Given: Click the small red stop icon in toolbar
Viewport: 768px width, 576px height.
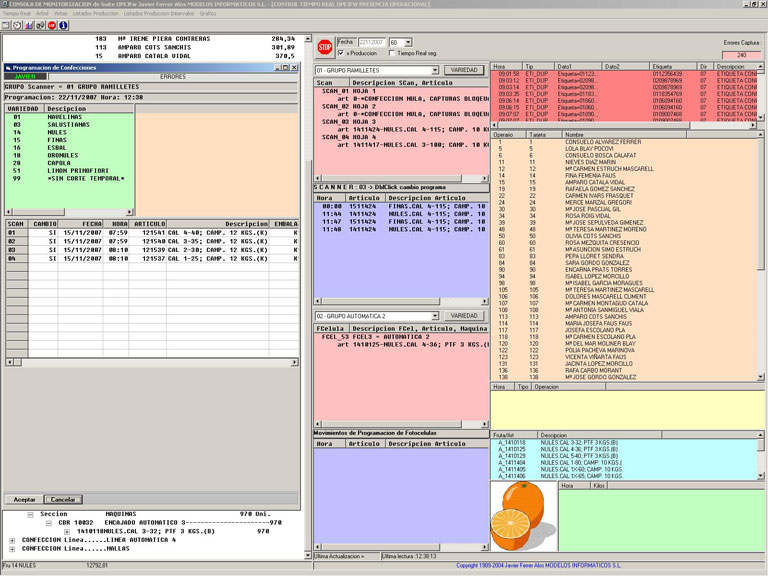Looking at the screenshot, I should 52,25.
